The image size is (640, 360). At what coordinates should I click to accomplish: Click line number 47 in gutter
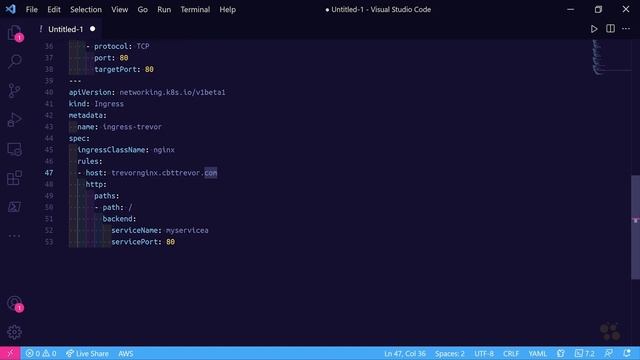(x=49, y=173)
